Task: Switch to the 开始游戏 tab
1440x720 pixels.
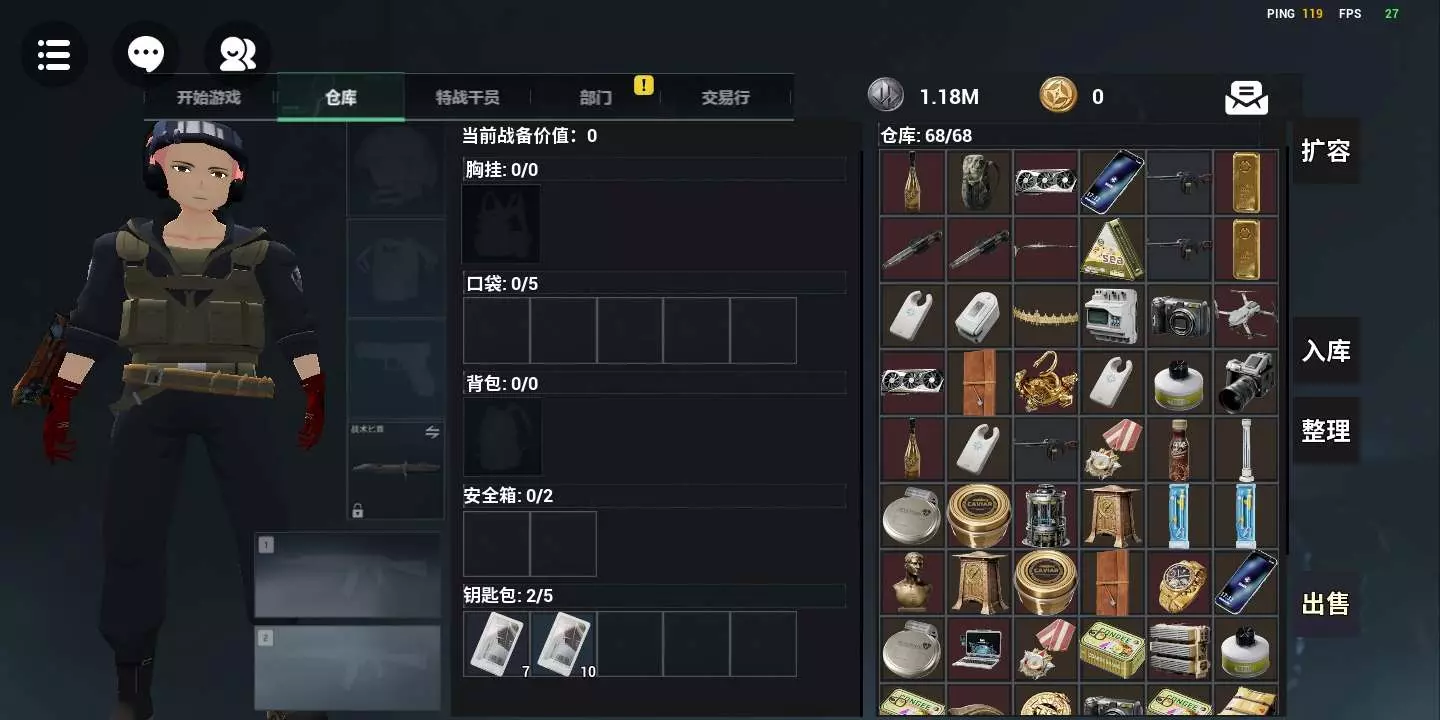Action: point(209,98)
